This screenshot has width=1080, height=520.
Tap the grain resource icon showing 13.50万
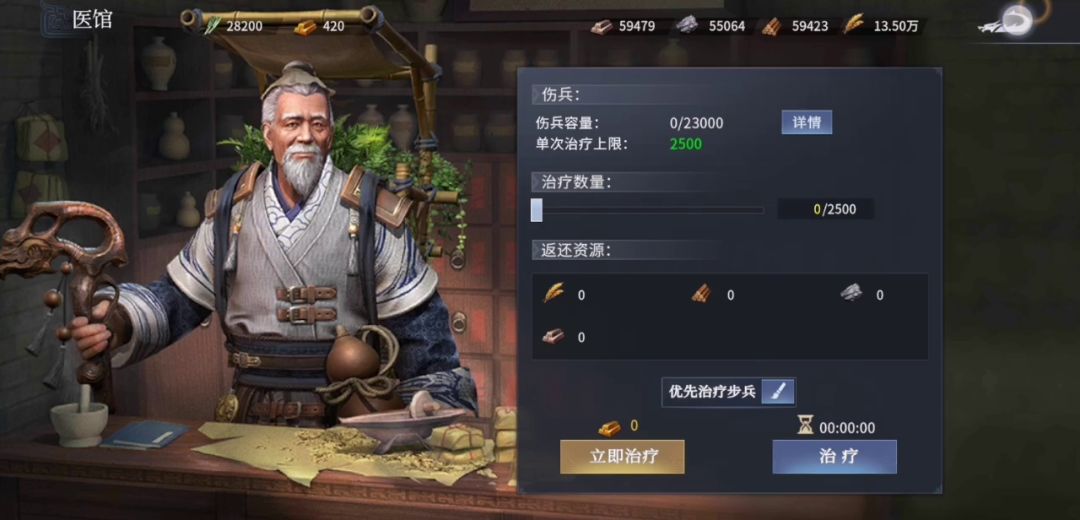(x=853, y=25)
